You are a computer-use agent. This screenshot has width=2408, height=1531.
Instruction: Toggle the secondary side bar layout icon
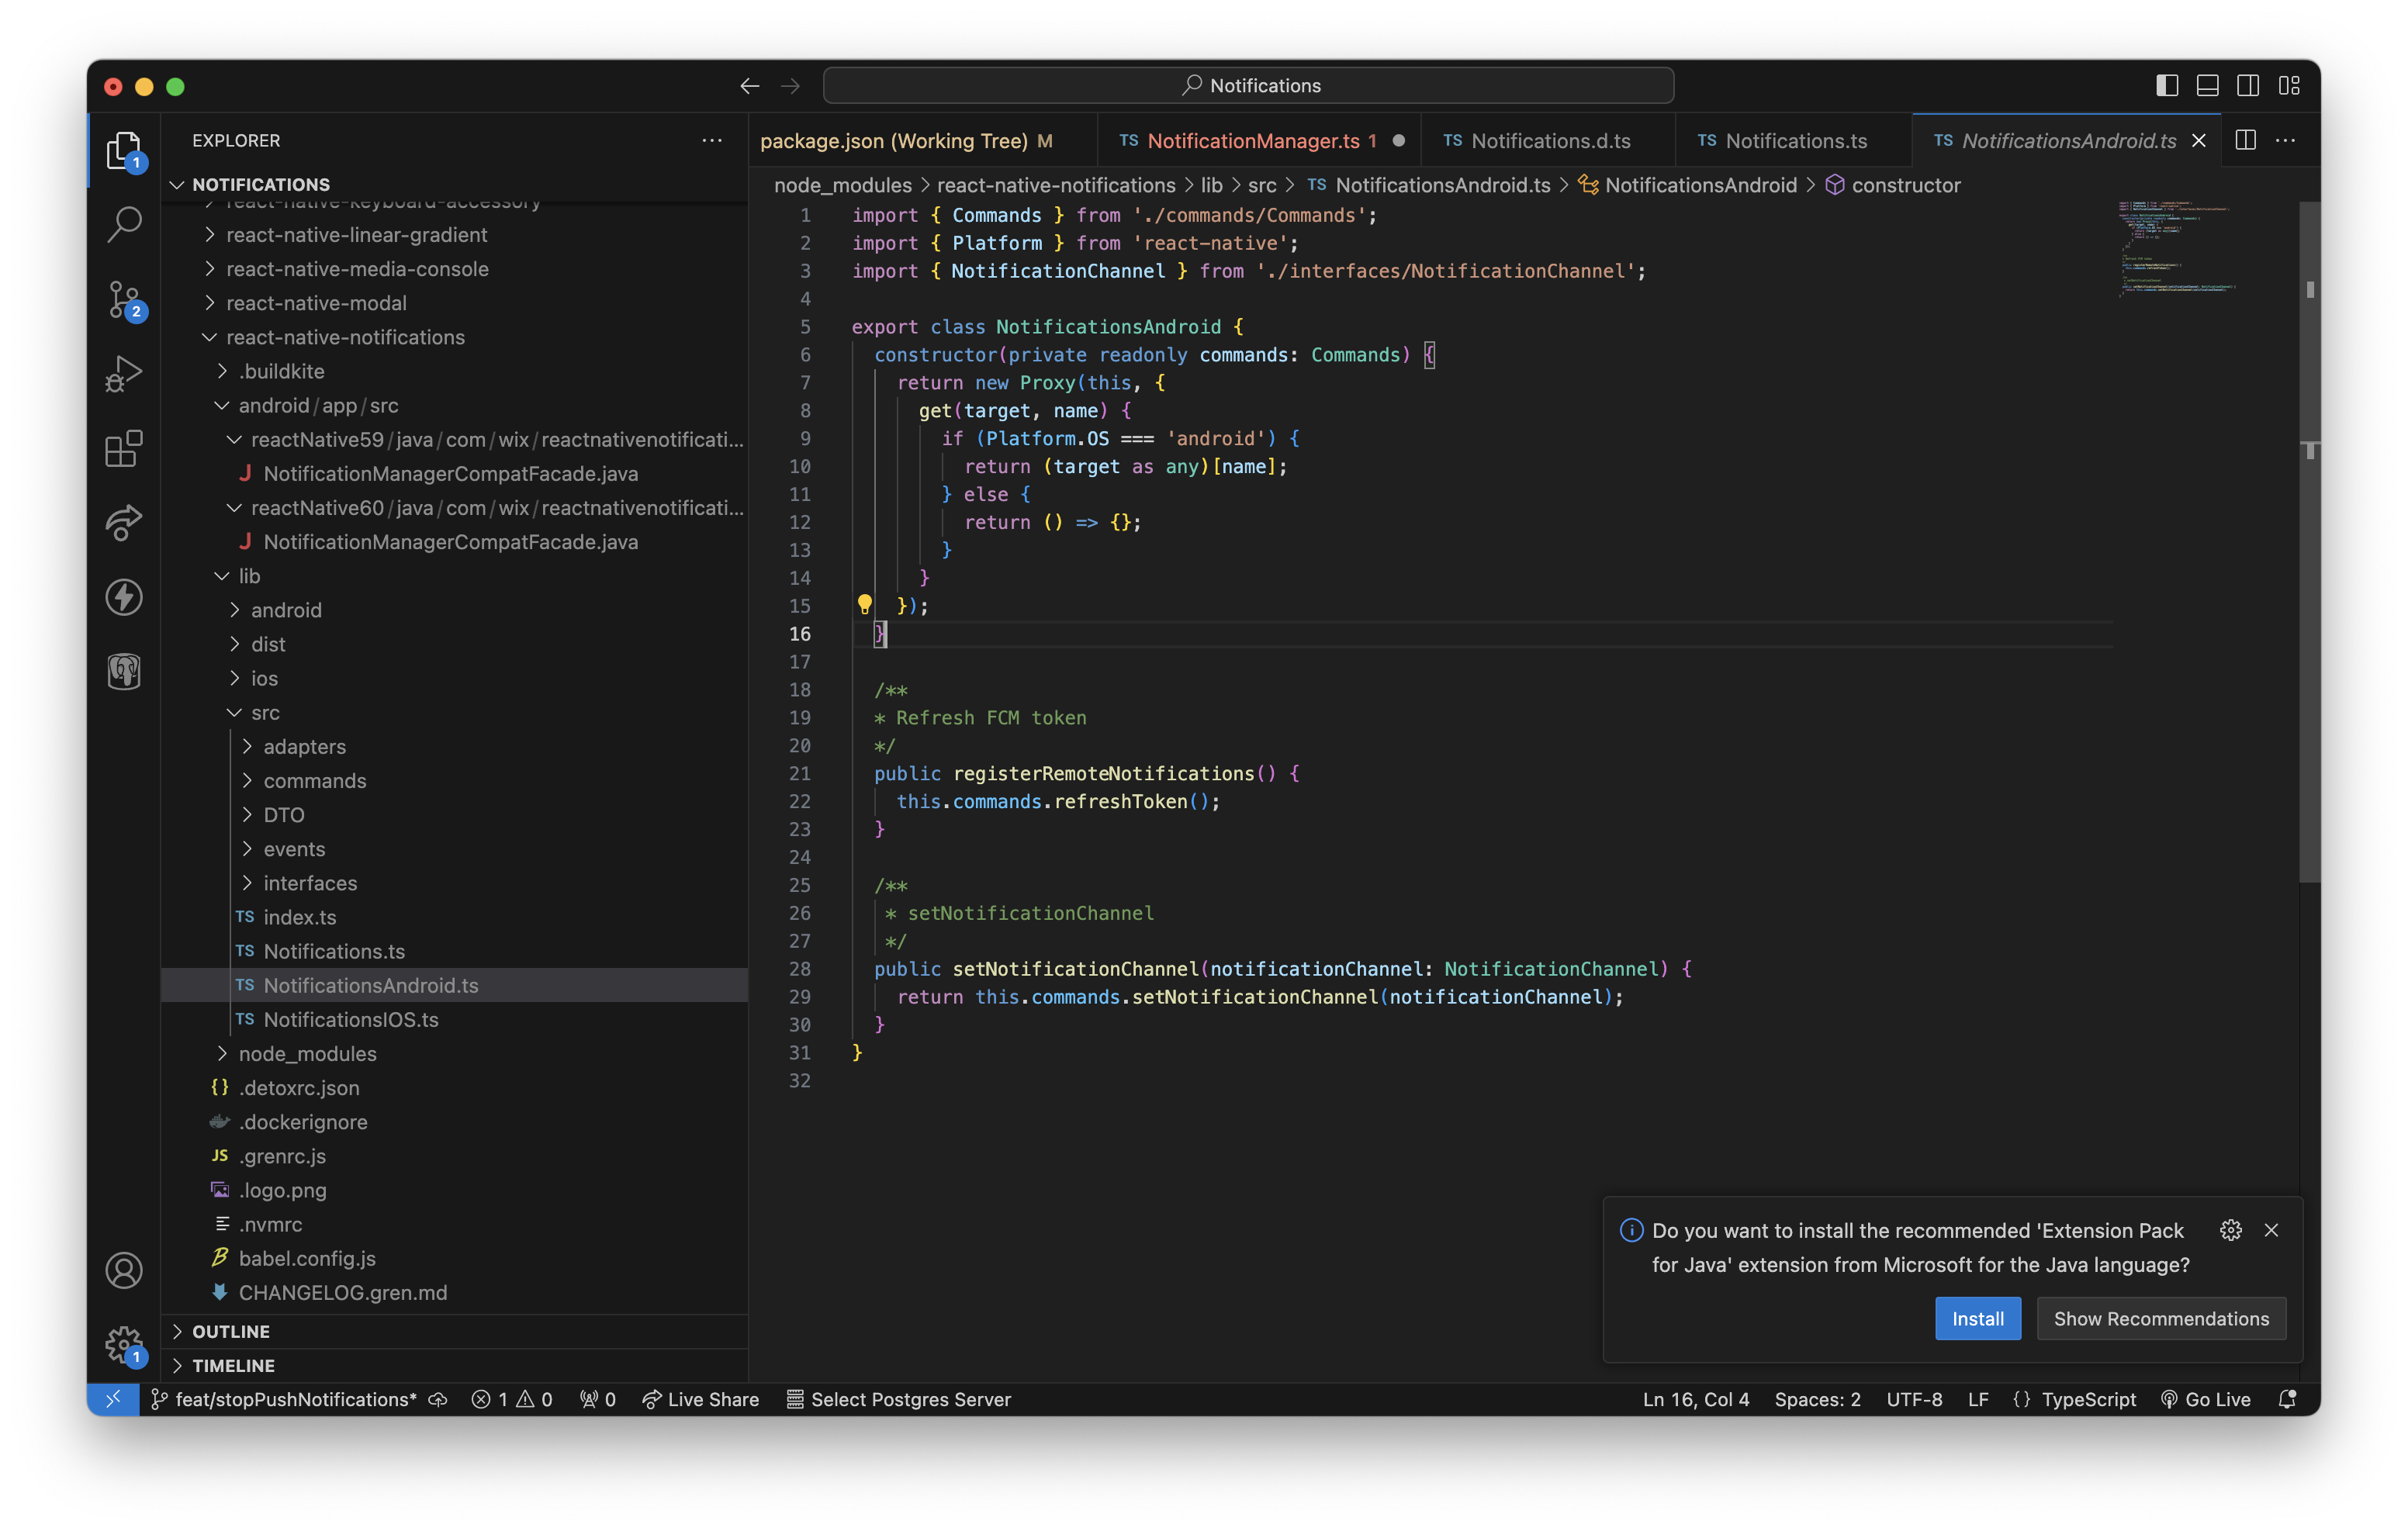(2247, 86)
